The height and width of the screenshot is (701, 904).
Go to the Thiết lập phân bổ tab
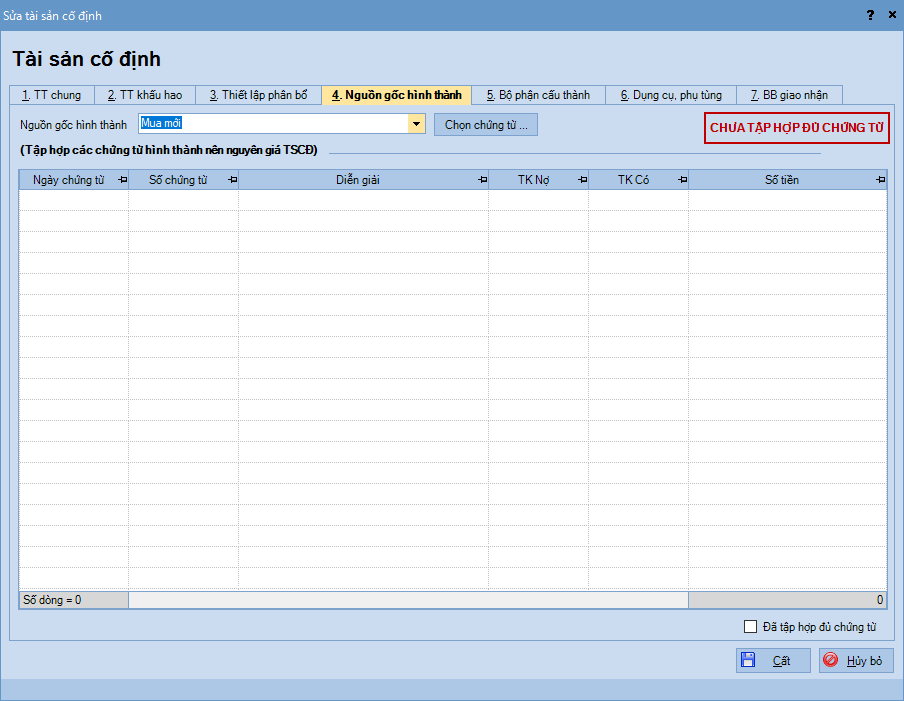(x=258, y=95)
